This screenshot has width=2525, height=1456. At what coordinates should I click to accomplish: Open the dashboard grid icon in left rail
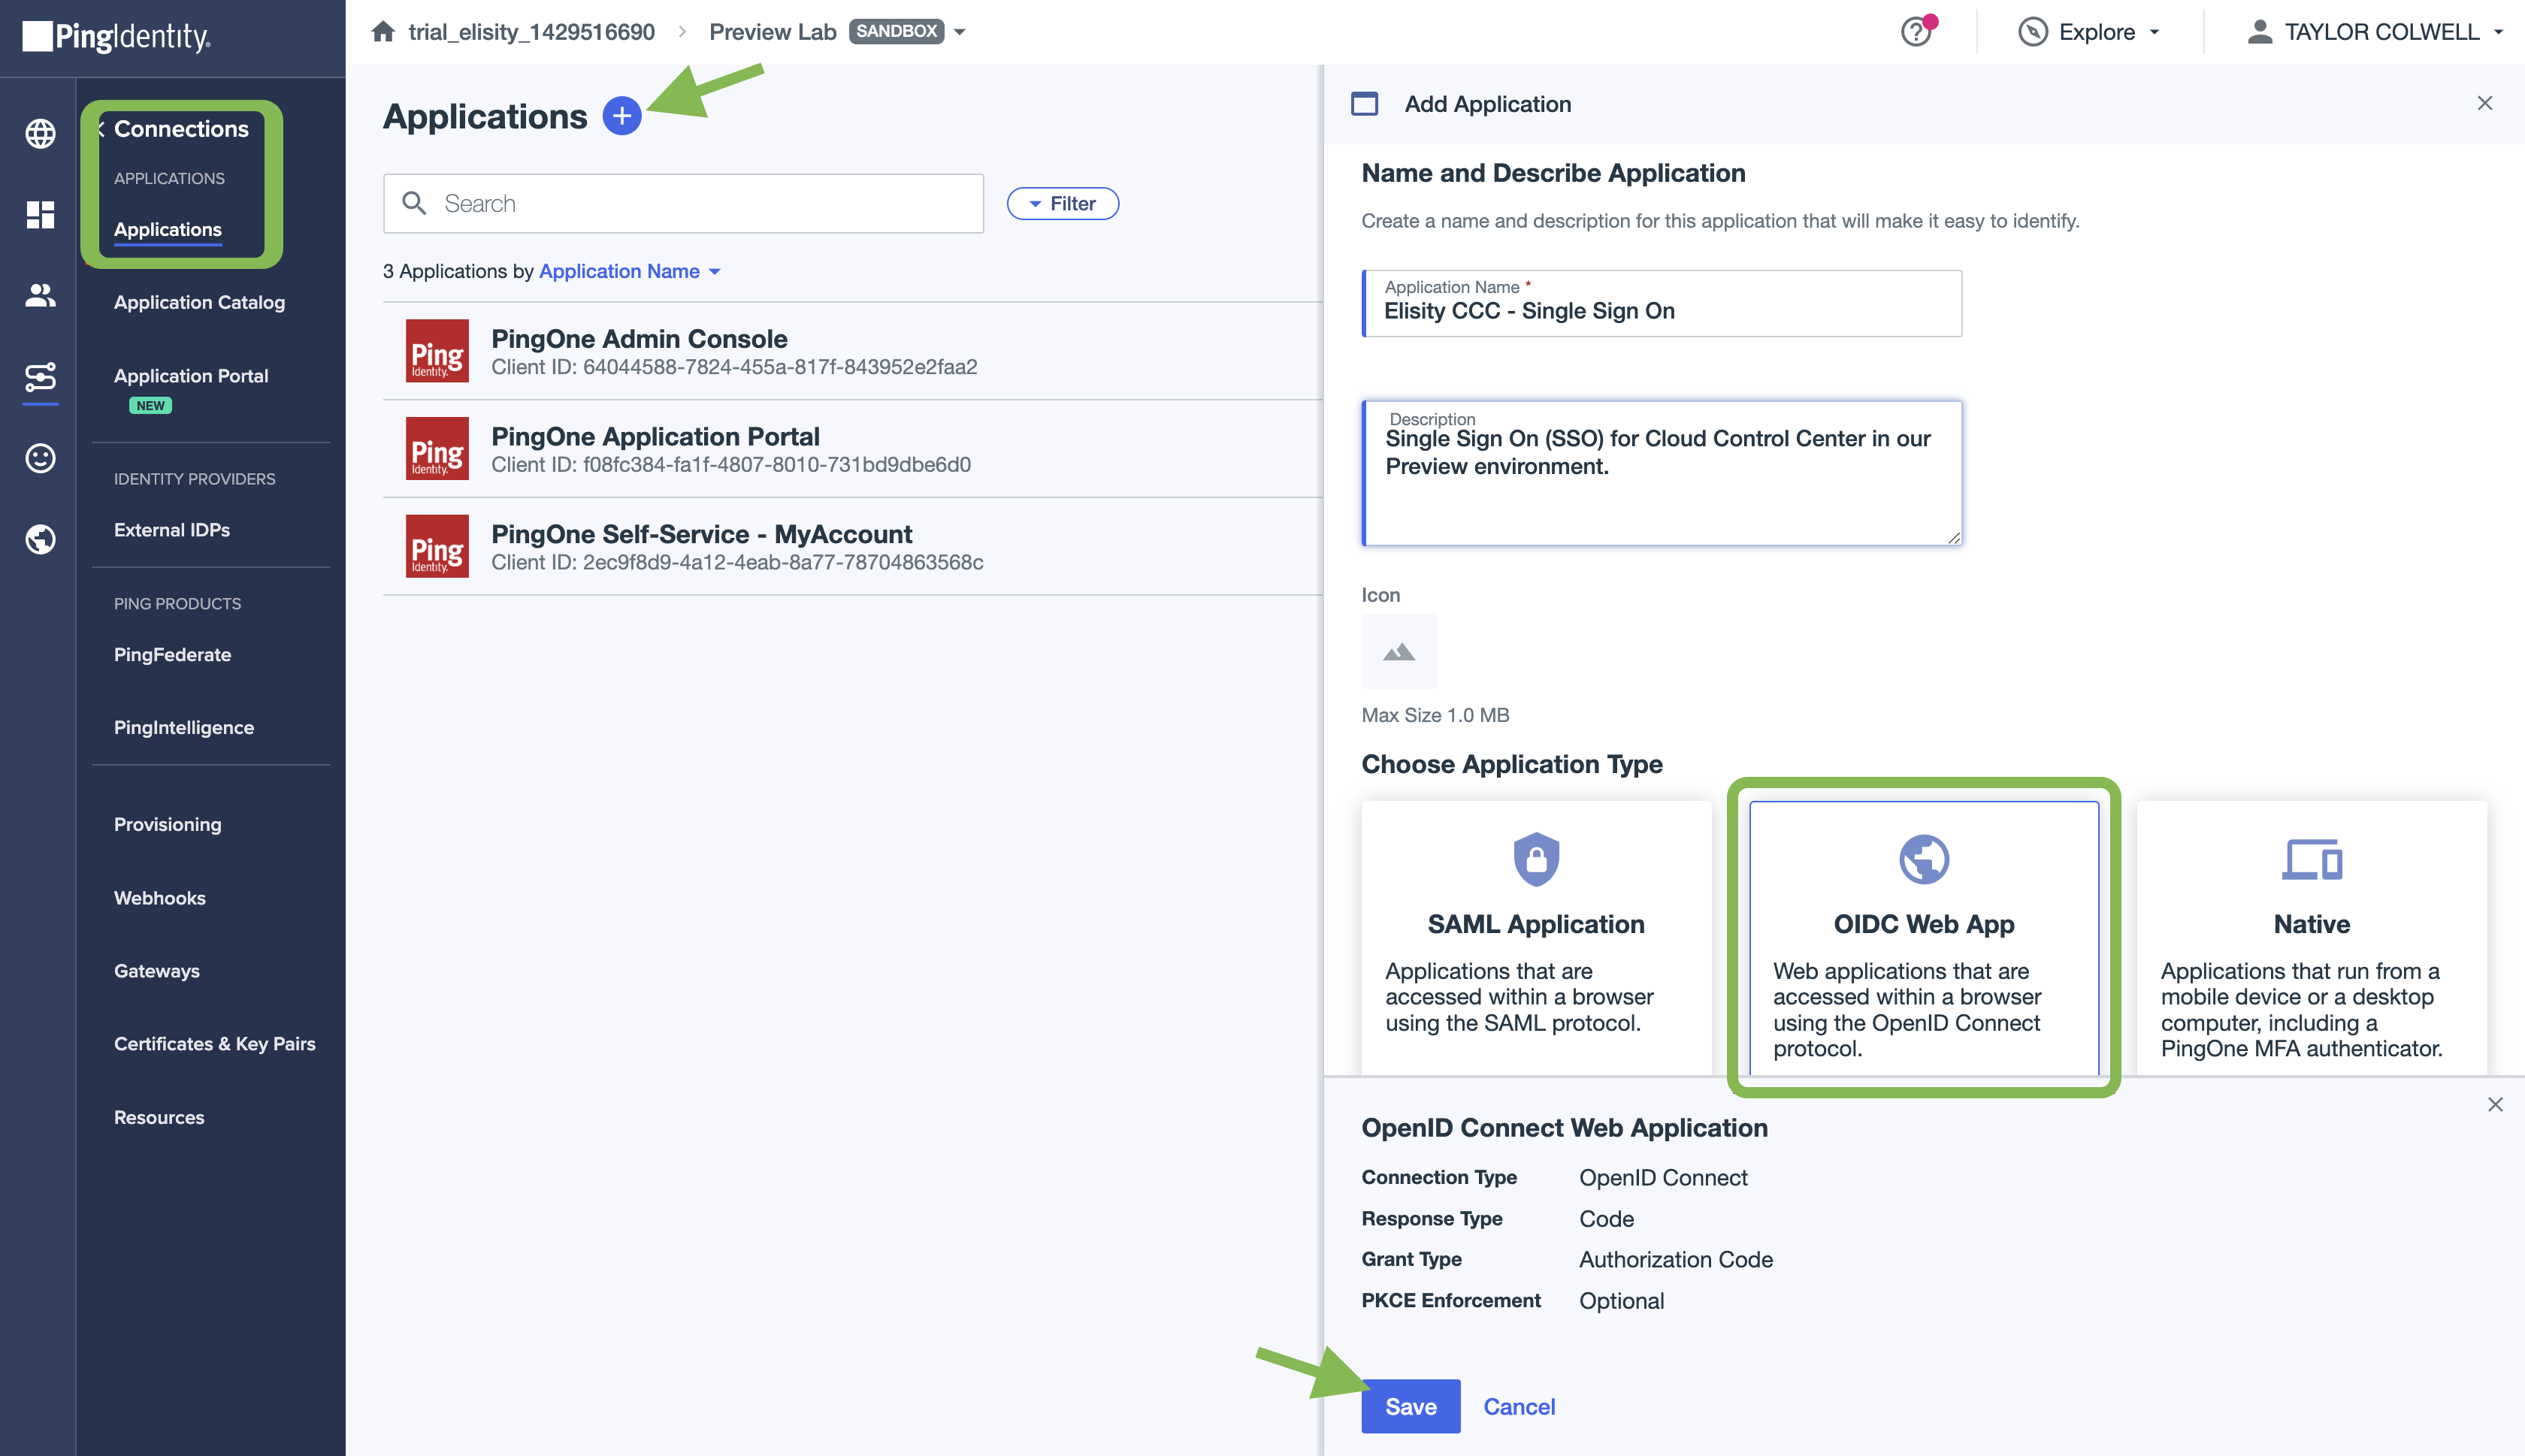click(40, 214)
